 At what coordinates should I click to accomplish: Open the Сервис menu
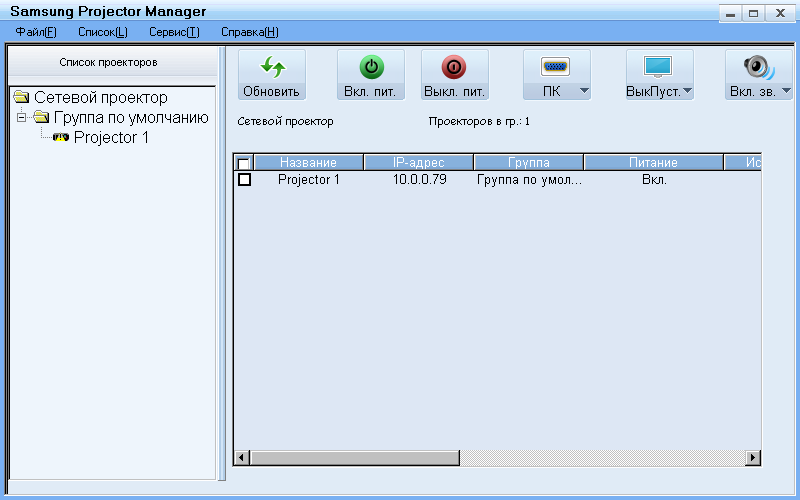pos(174,32)
